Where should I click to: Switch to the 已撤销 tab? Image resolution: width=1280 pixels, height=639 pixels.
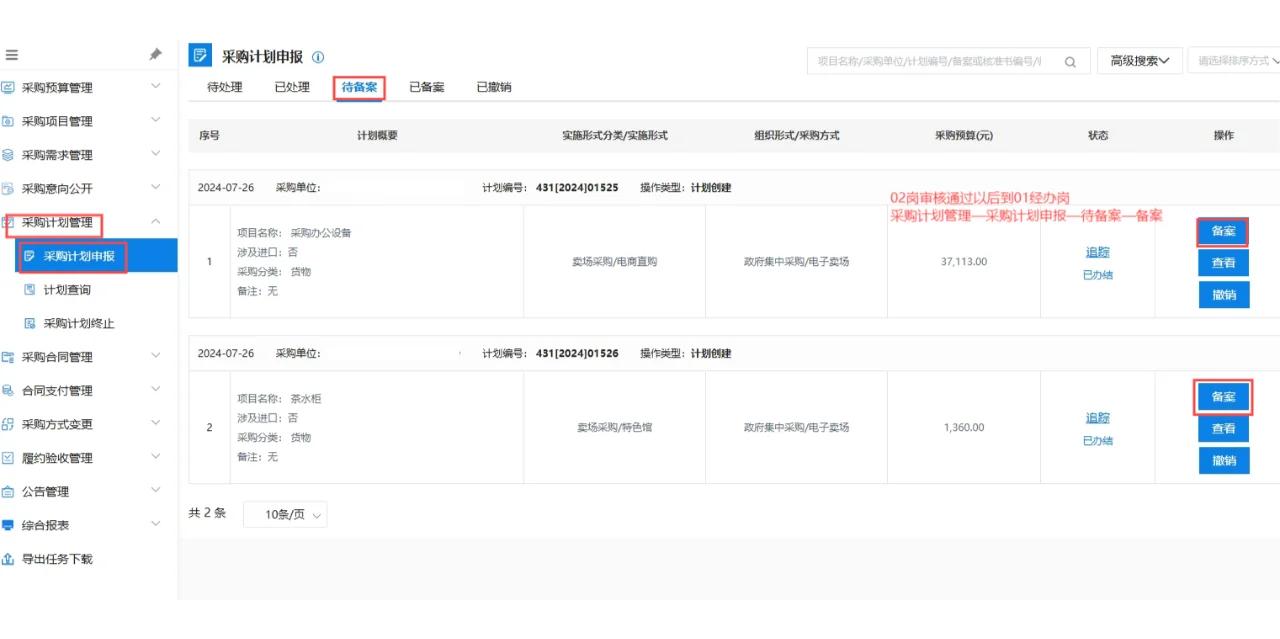493,87
